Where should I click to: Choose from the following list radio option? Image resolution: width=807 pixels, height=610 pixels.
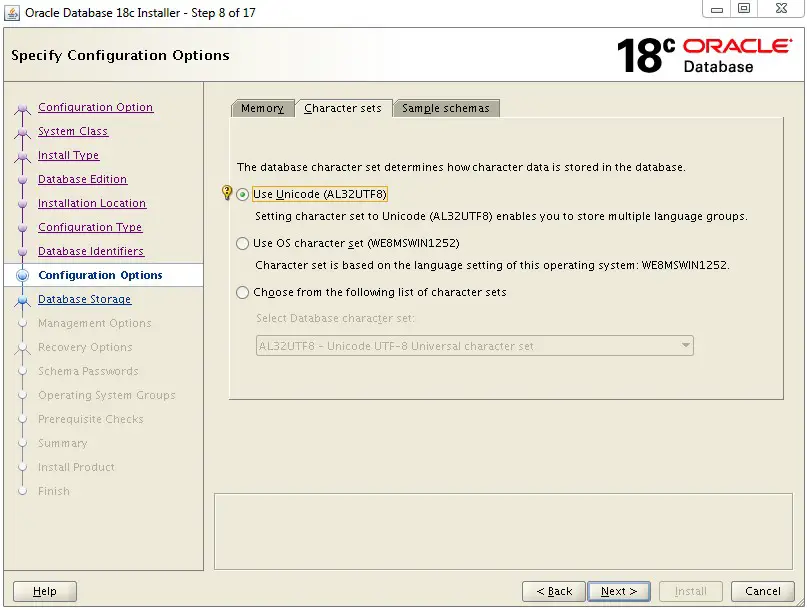click(x=242, y=292)
